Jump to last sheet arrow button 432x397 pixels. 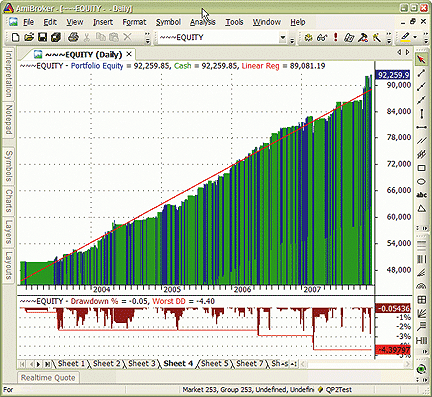click(47, 364)
